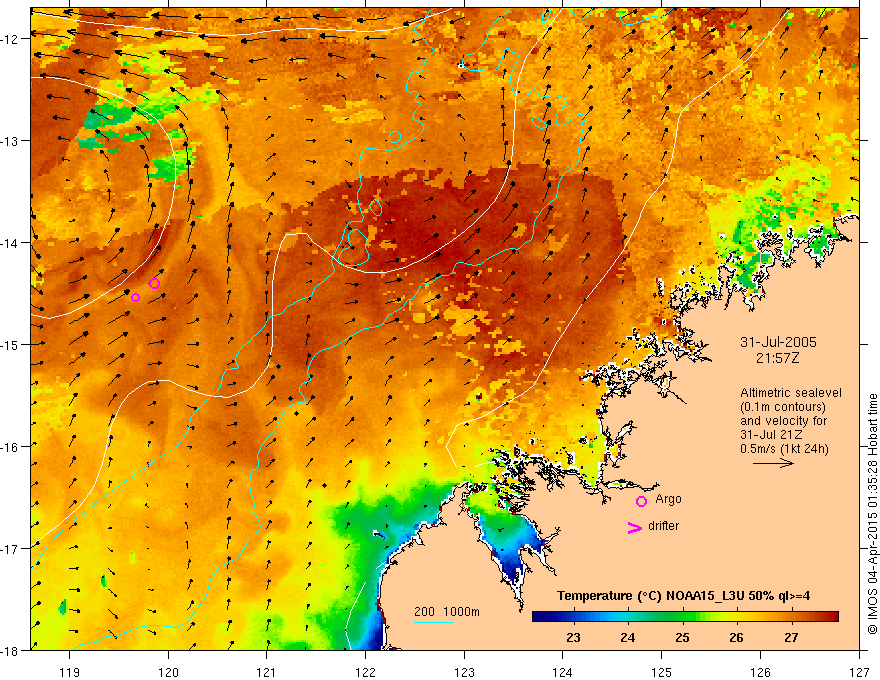880x680 pixels.
Task: Click the '127' longitude axis label
Action: click(859, 672)
